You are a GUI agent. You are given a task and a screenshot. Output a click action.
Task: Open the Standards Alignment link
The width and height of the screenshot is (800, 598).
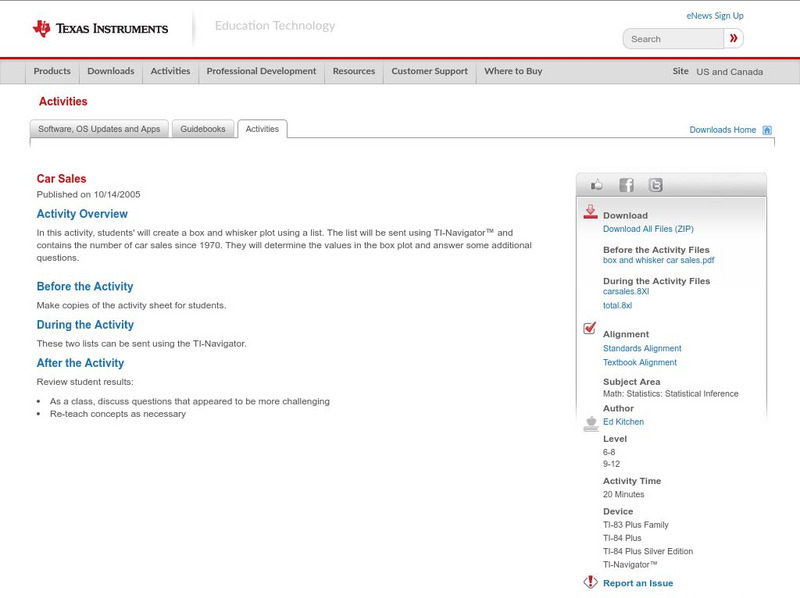(x=642, y=349)
